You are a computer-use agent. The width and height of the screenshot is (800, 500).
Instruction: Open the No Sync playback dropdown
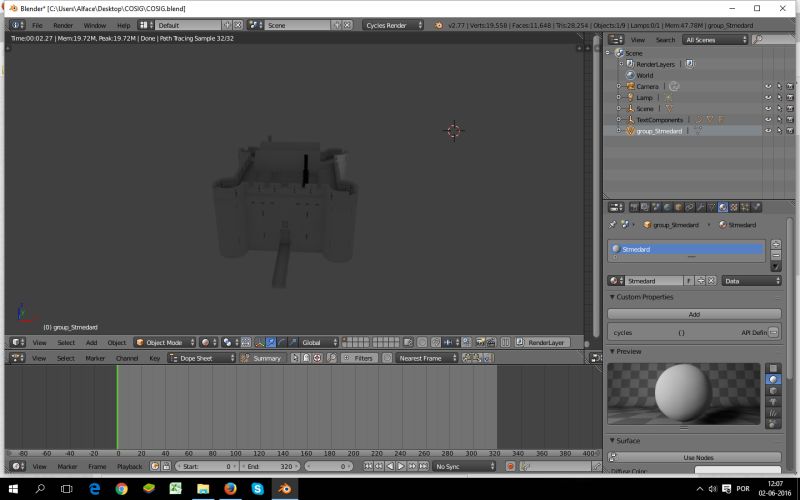tap(464, 466)
